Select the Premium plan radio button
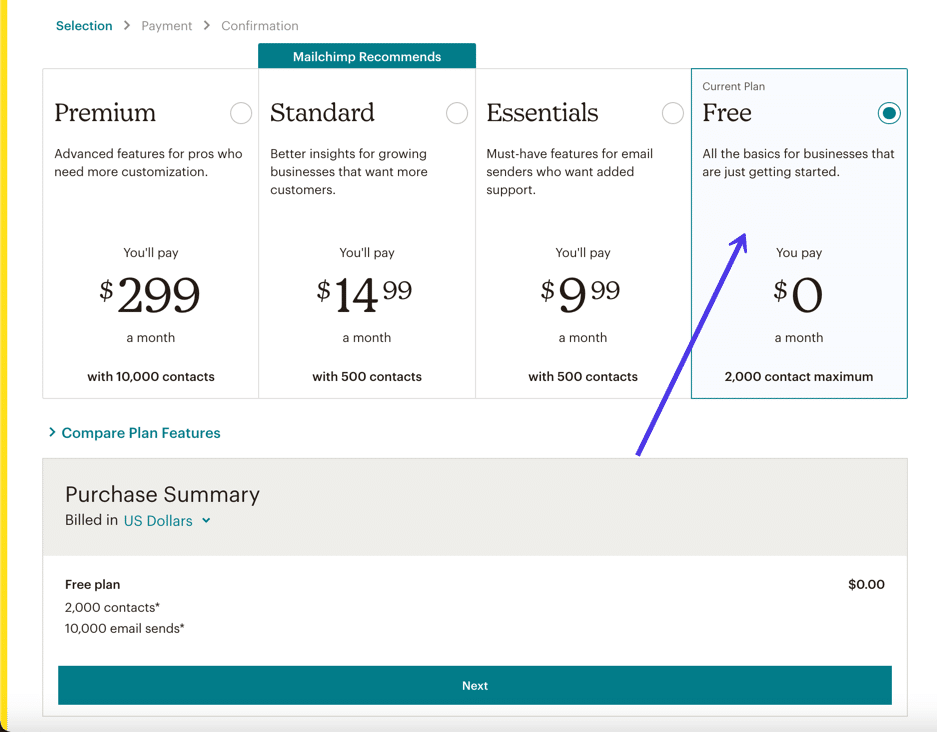Viewport: 937px width, 732px height. click(x=241, y=113)
